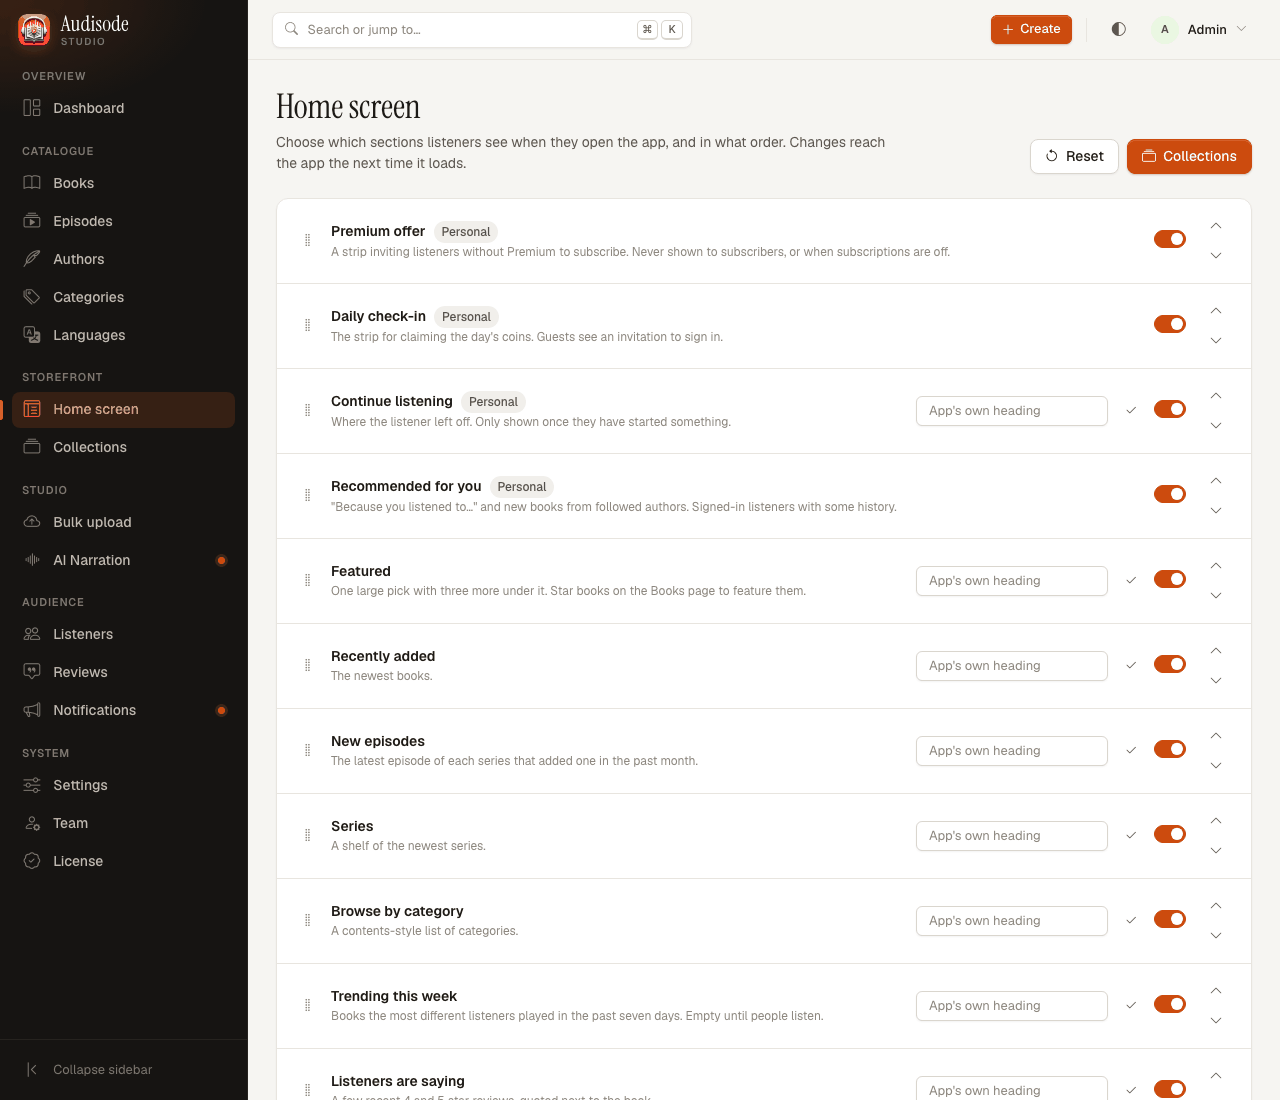Open the Admin account dropdown
This screenshot has width=1280, height=1100.
tap(1201, 29)
